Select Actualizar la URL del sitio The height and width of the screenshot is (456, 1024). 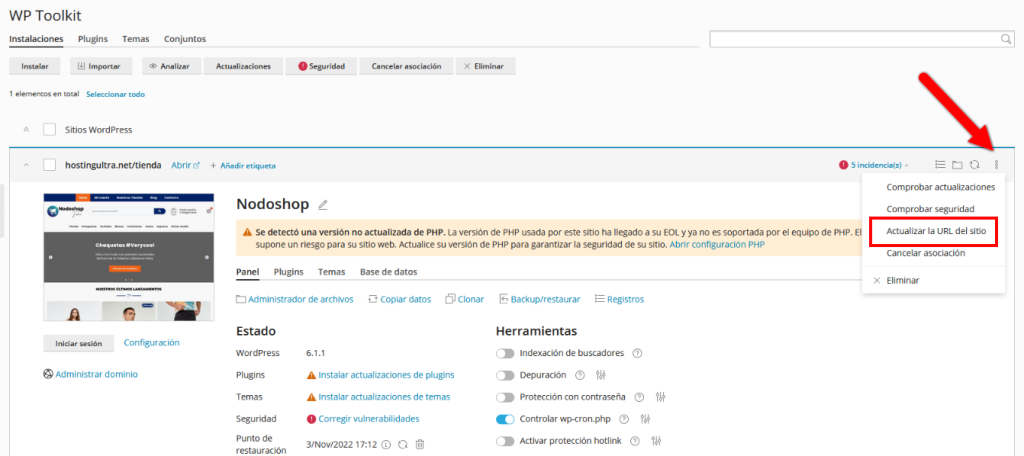point(934,231)
